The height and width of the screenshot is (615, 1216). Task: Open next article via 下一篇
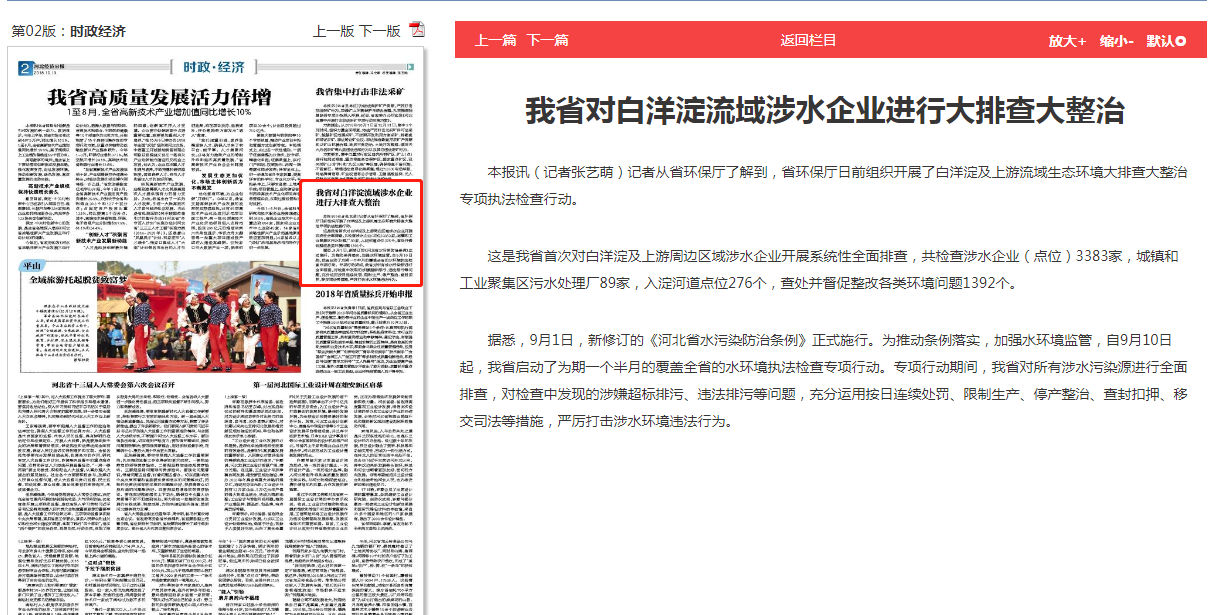pos(548,40)
